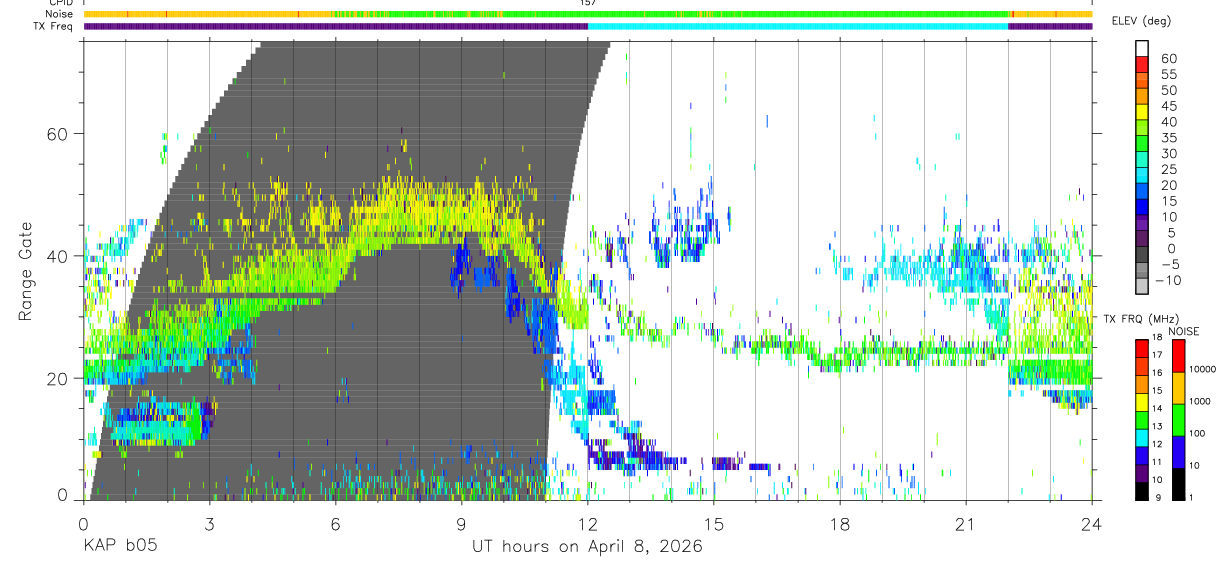Click the 21 tick label on time axis
Viewport: 1228px width, 567px height.
point(966,524)
